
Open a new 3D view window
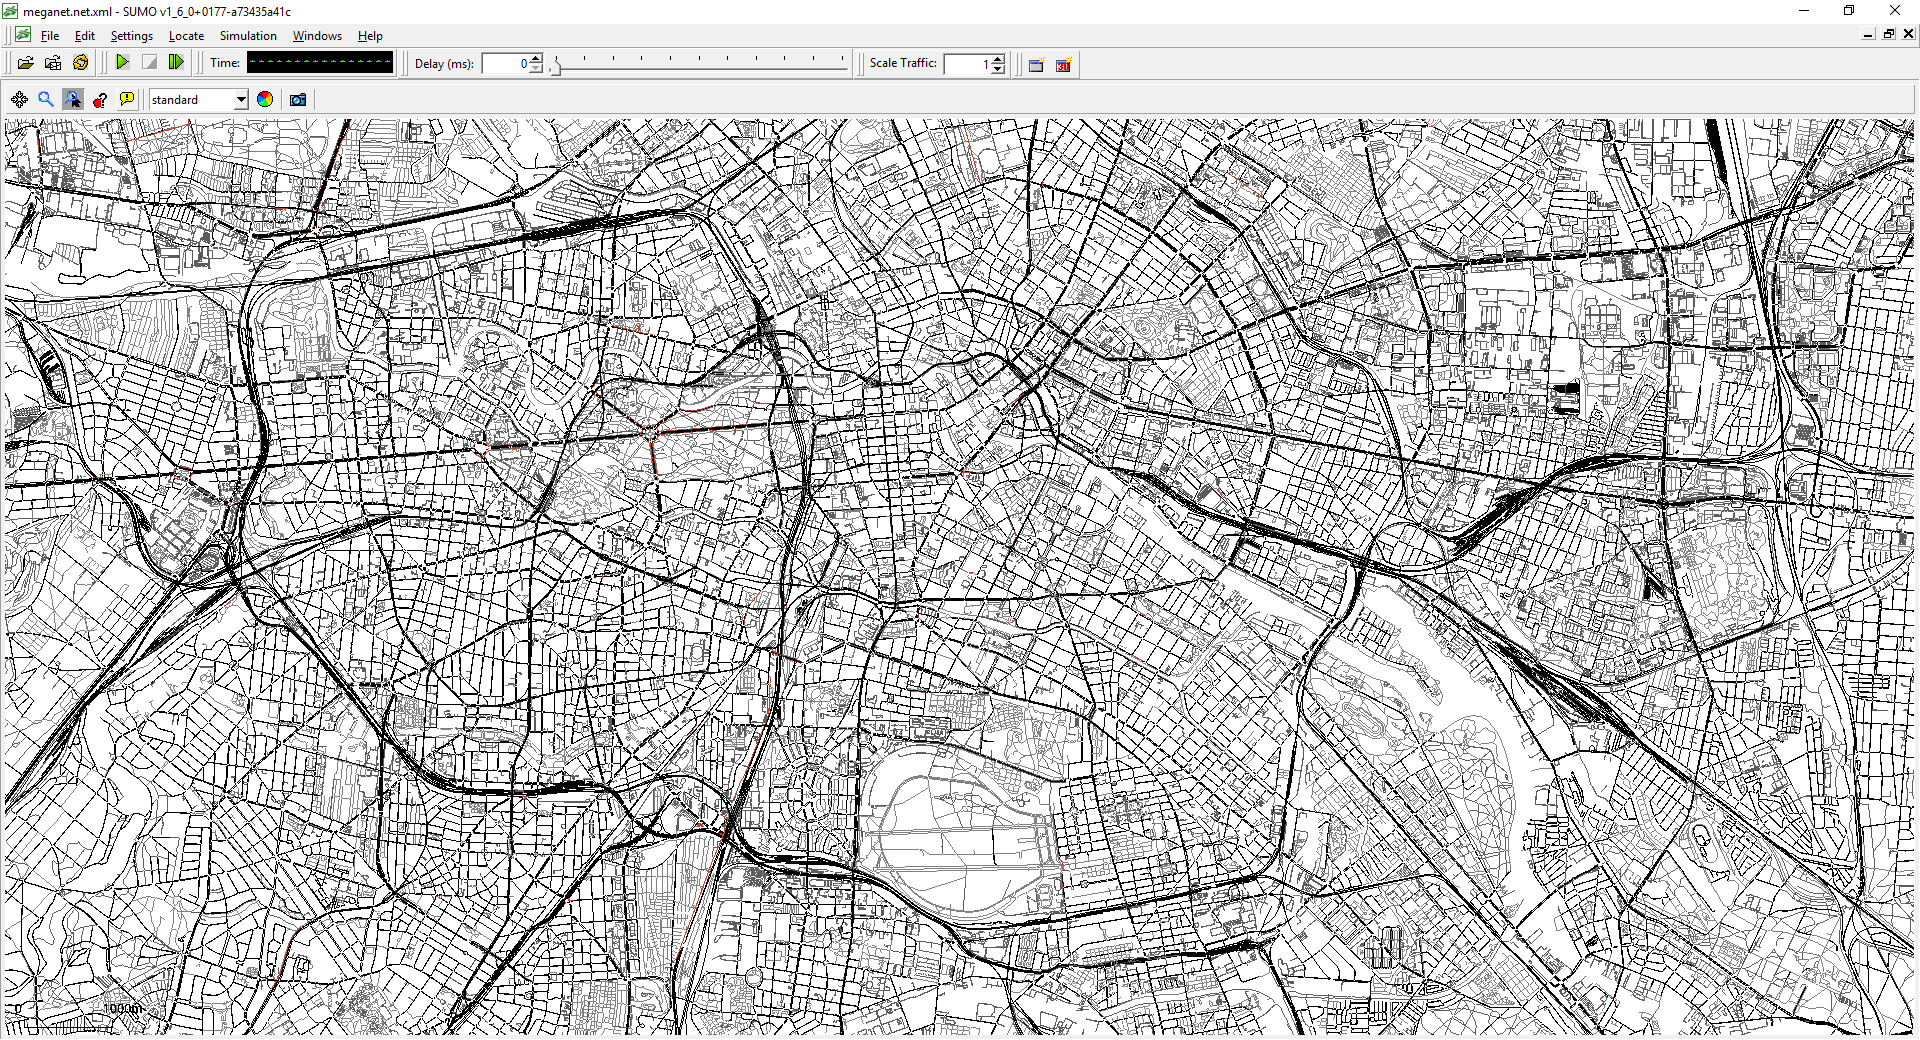click(1062, 64)
